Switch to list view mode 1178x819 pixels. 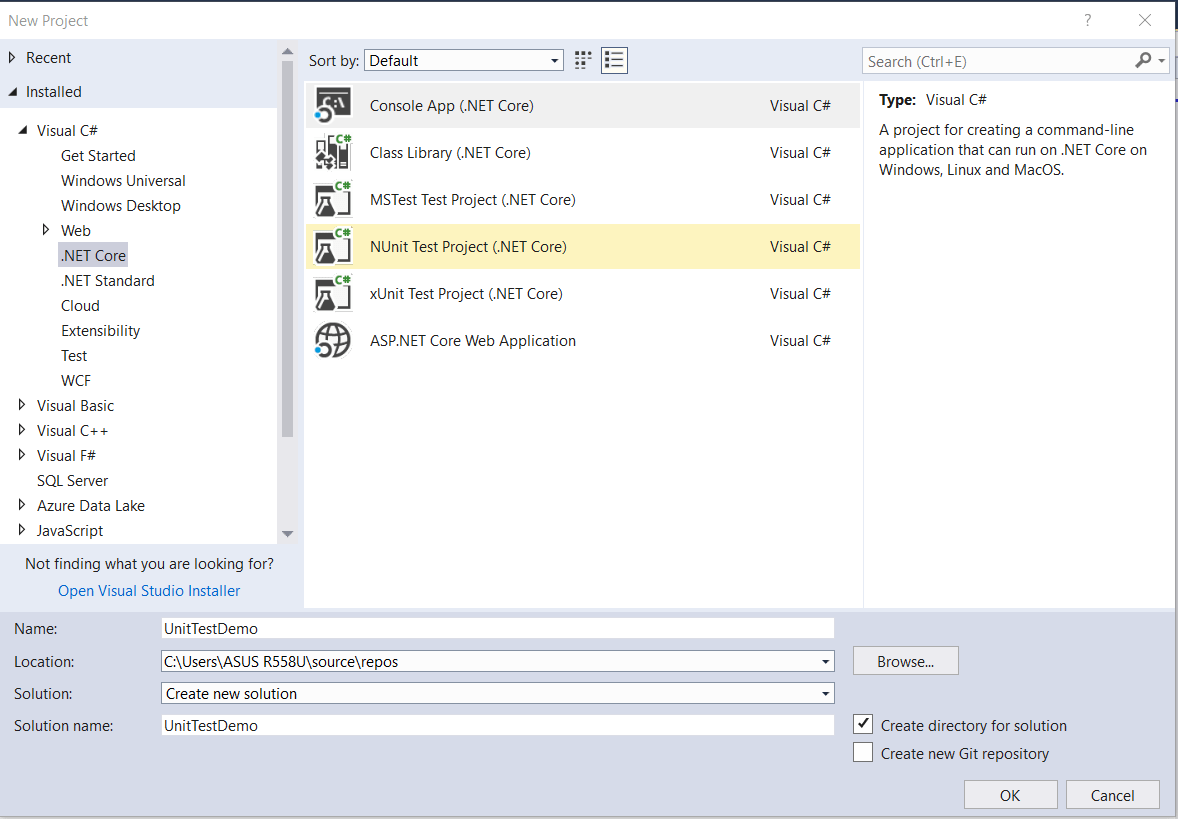click(x=614, y=60)
